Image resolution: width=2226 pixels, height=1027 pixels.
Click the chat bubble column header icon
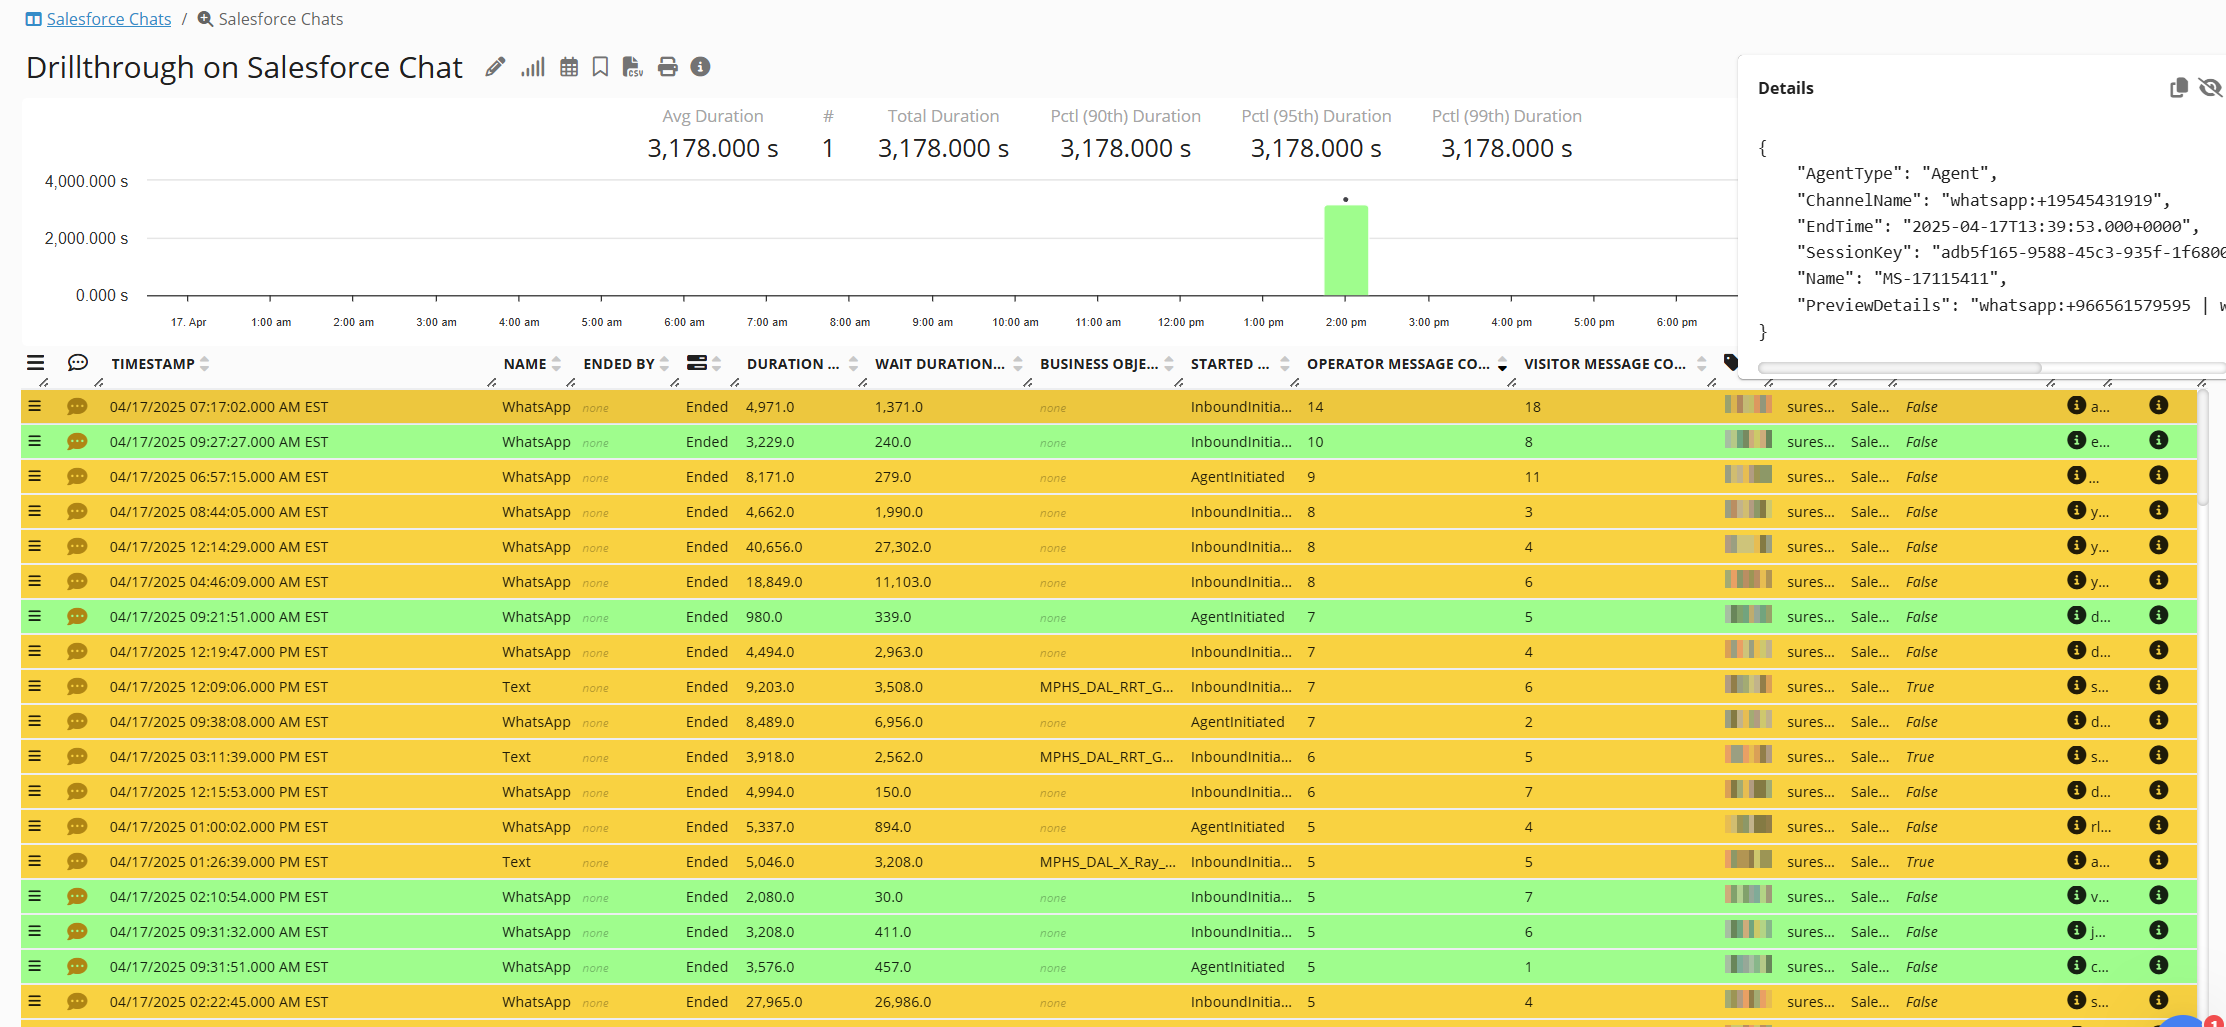coord(77,363)
